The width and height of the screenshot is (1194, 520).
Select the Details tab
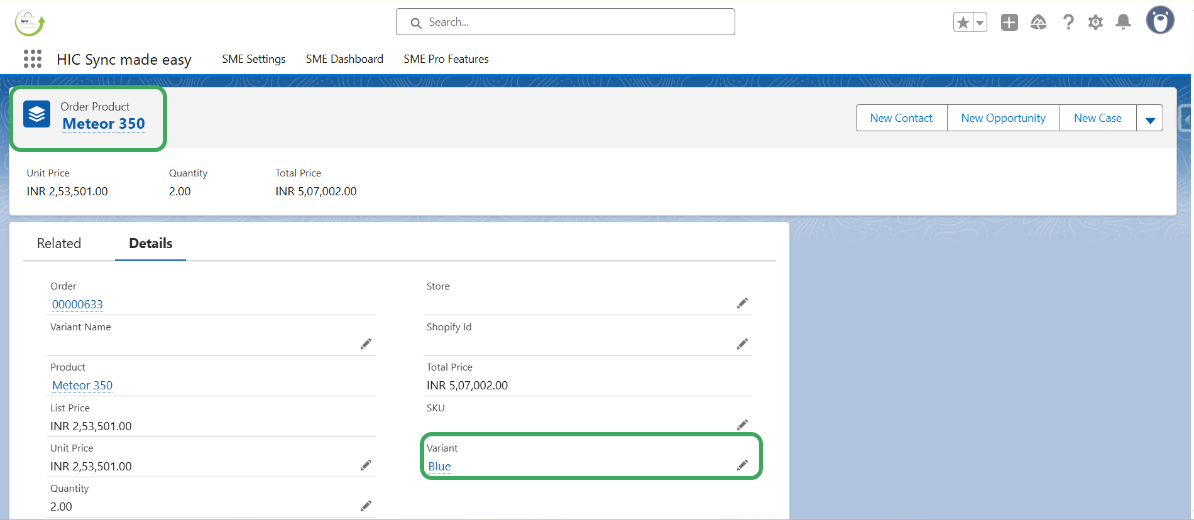(151, 244)
